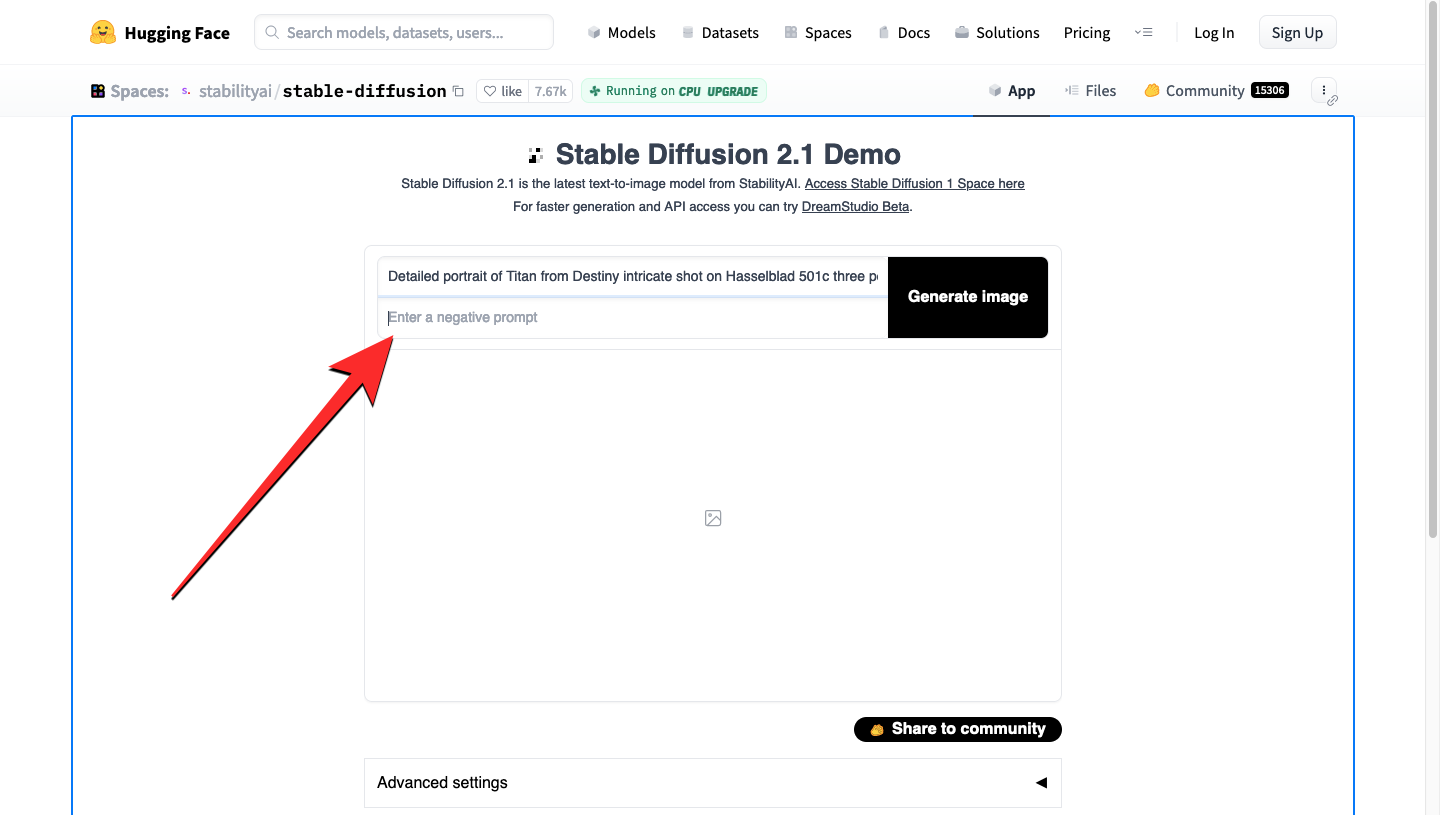Open the 7.67k likes count
This screenshot has width=1440, height=815.
tap(550, 91)
